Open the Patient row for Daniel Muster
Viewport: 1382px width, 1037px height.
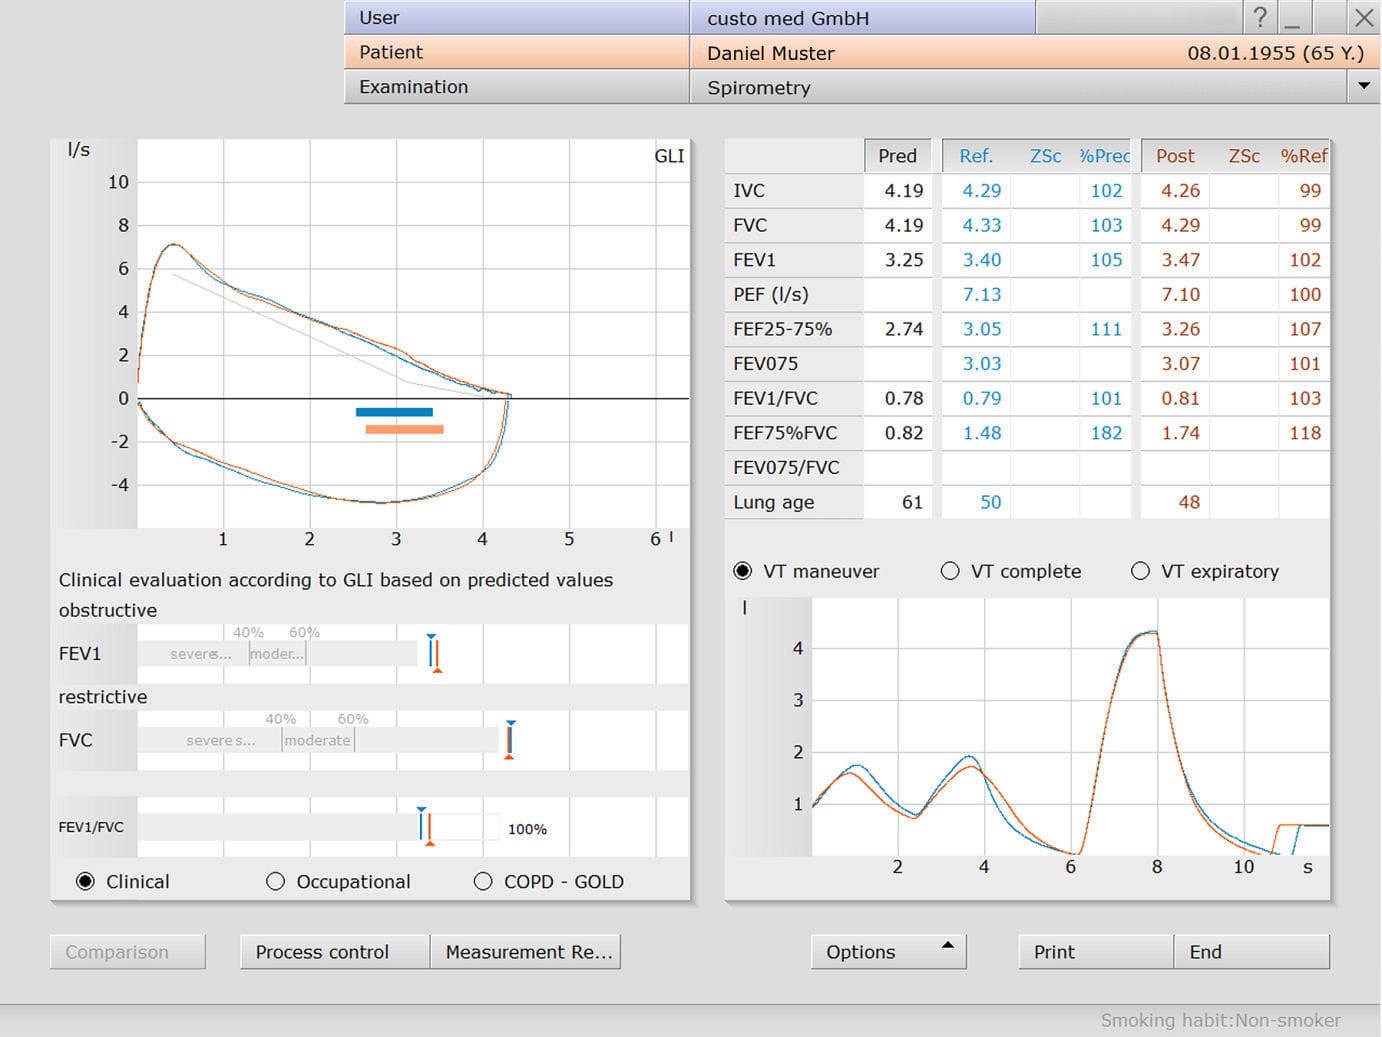coord(516,52)
